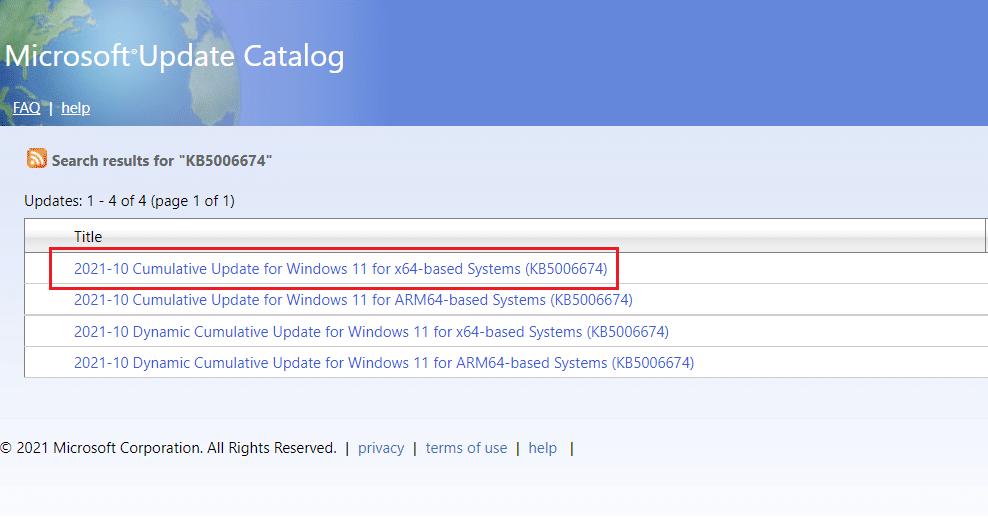
Task: Open Dynamic Cumulative Update for x64-based Systems
Action: tap(371, 331)
